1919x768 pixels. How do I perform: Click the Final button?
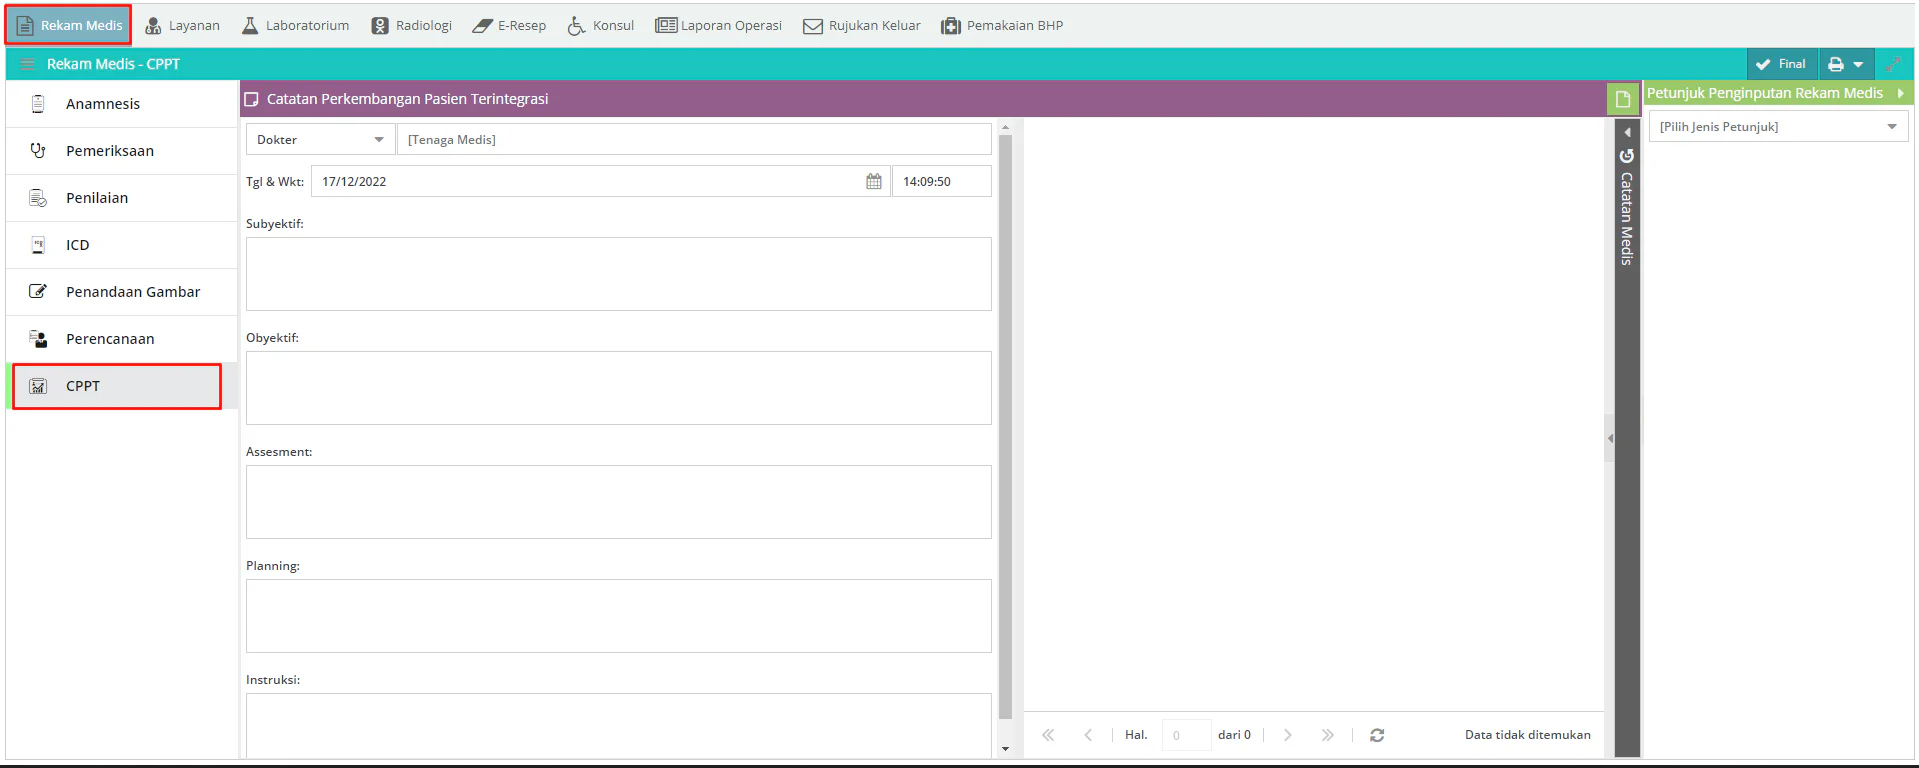tap(1781, 64)
